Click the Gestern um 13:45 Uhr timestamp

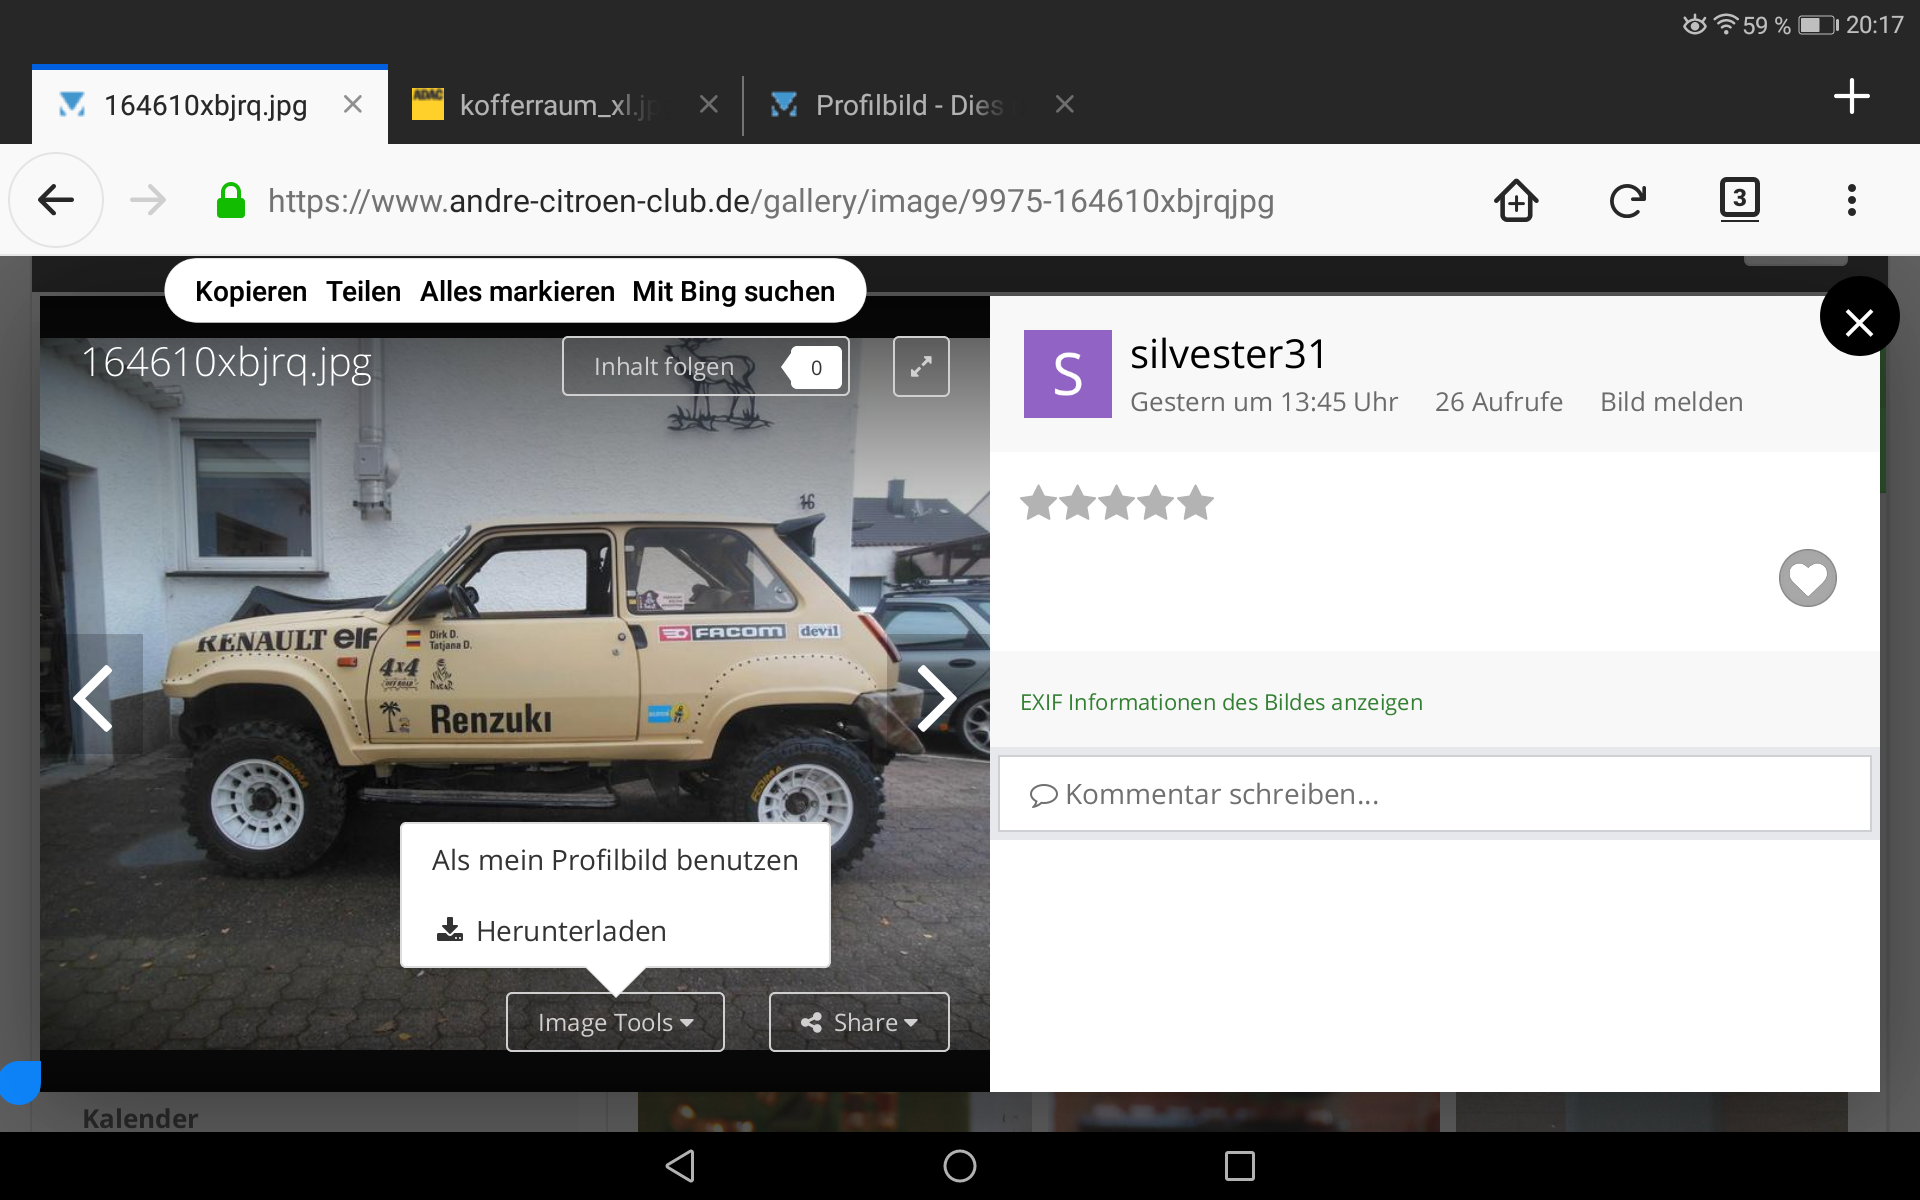click(1264, 402)
